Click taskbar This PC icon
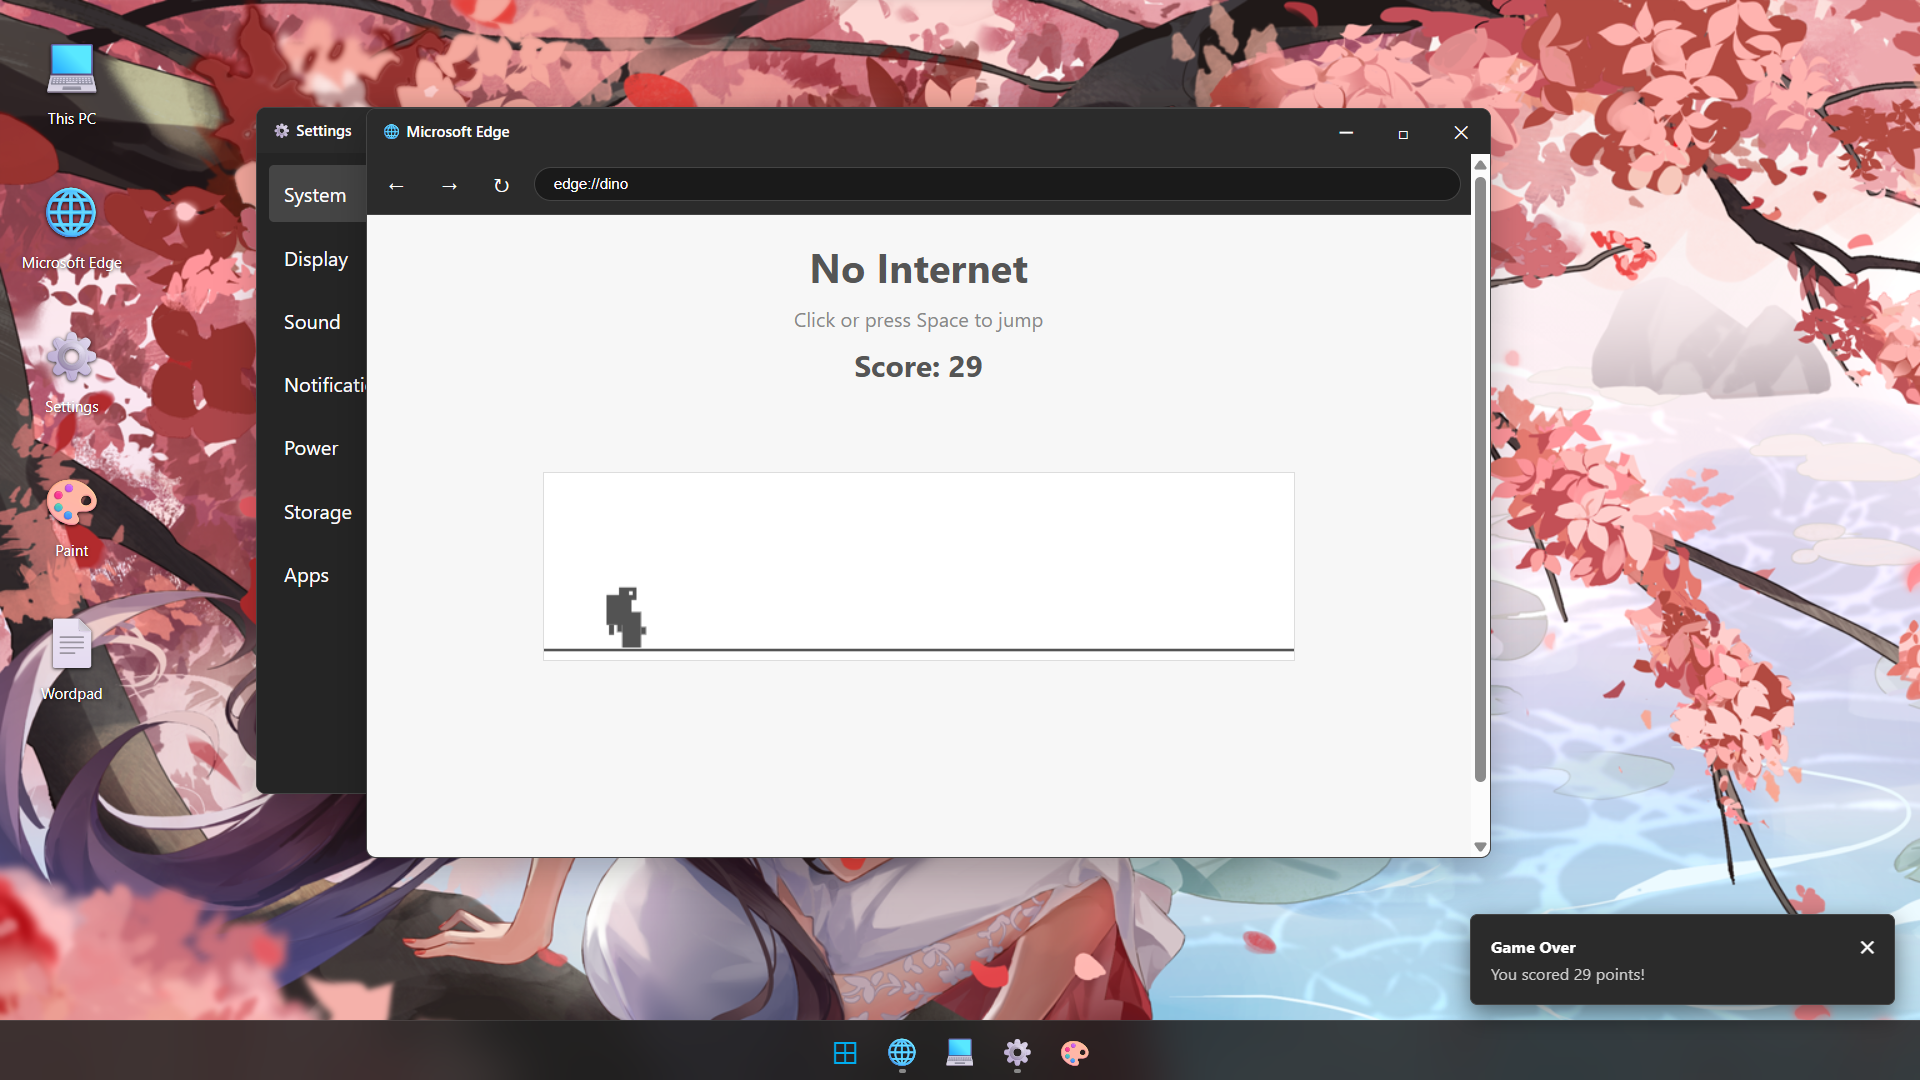The height and width of the screenshot is (1080, 1920). click(960, 1052)
